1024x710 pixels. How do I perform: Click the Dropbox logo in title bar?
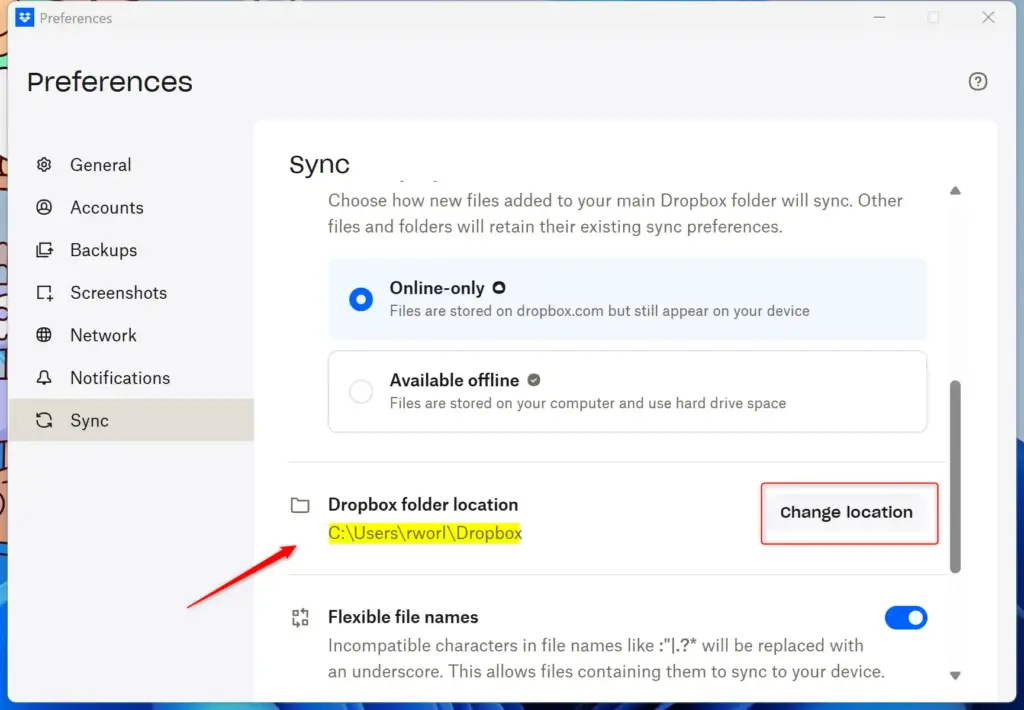[x=24, y=18]
